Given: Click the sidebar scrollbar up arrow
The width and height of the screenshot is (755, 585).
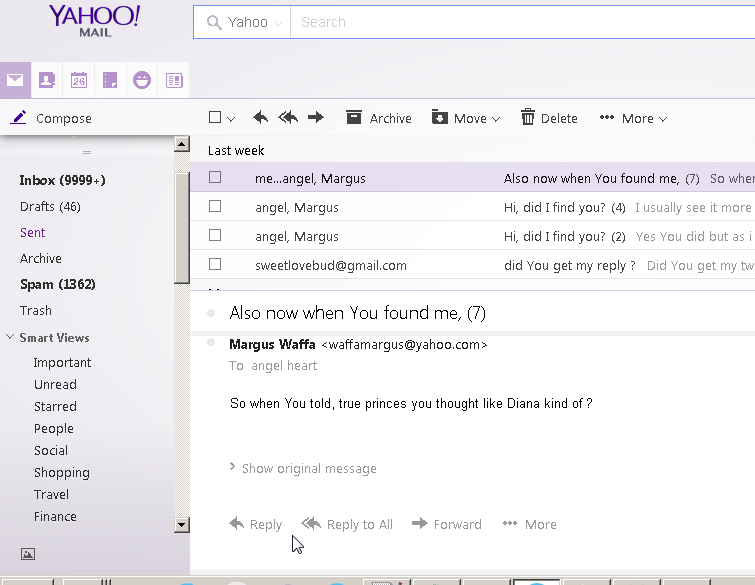Looking at the screenshot, I should (182, 144).
